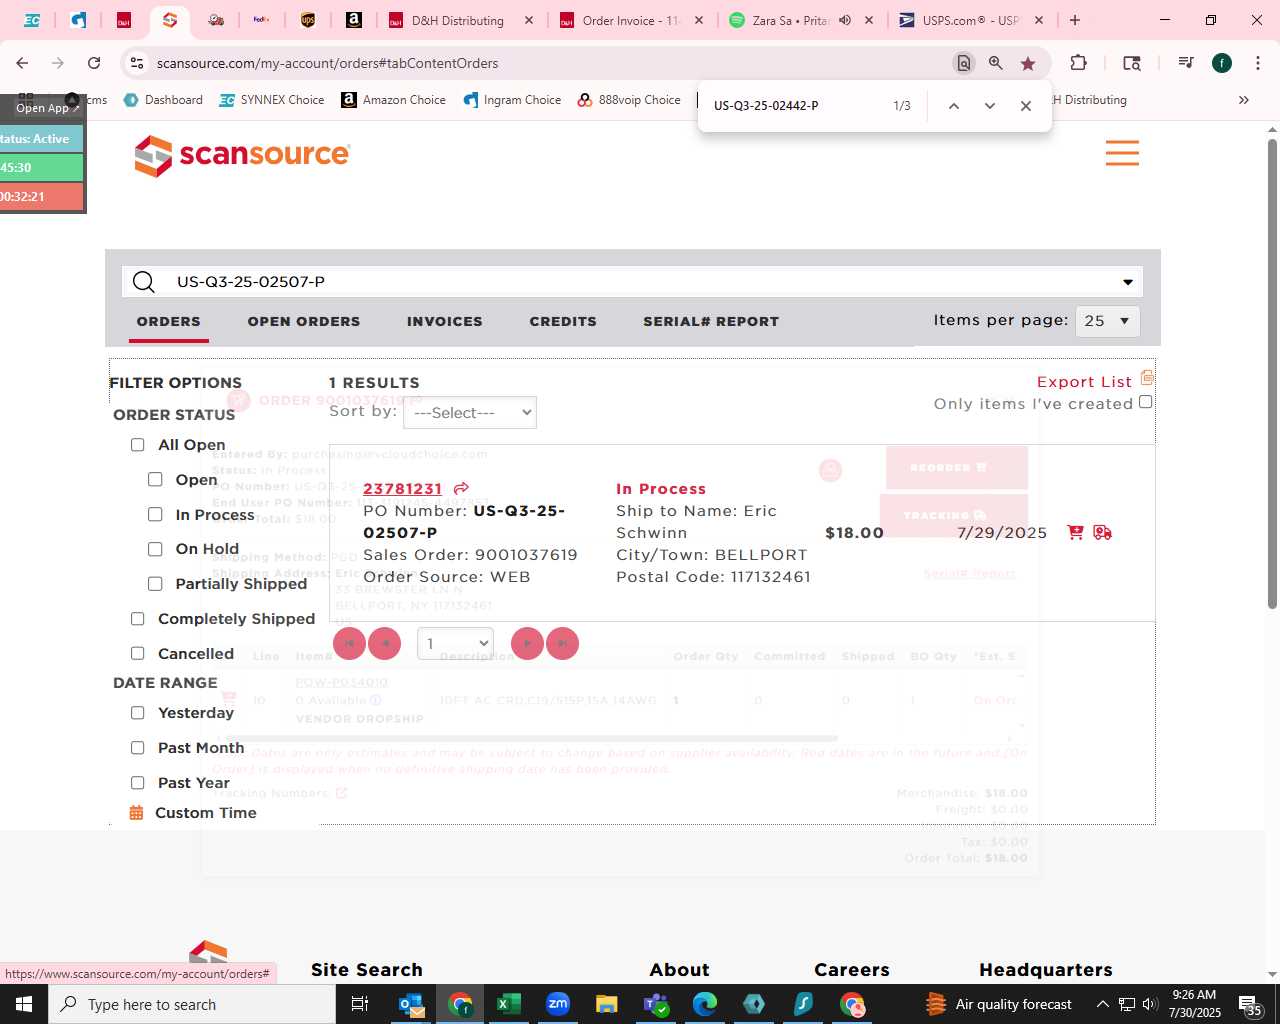Open Microsoft Teams from the taskbar
The image size is (1280, 1024).
point(655,1004)
